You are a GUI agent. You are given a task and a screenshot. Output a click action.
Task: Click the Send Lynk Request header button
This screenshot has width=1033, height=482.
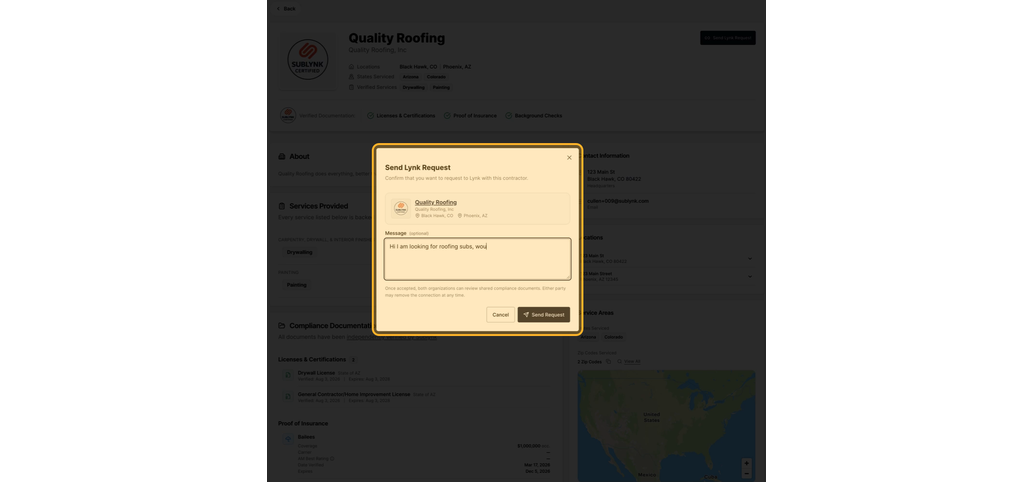728,38
